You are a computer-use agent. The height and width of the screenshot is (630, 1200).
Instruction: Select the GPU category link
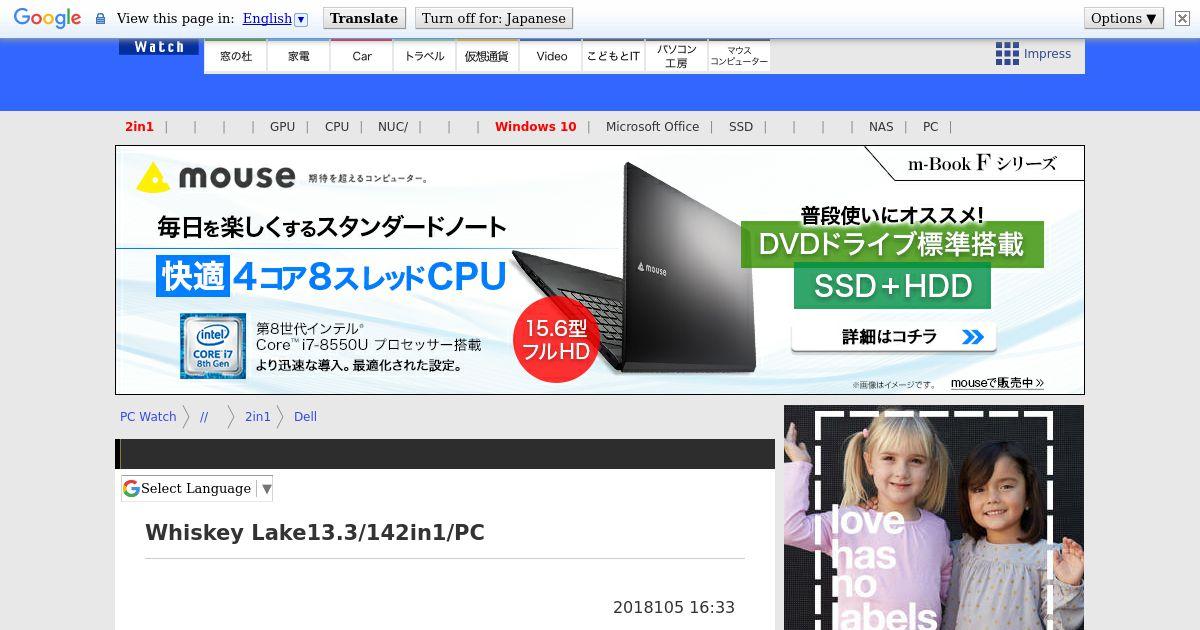pyautogui.click(x=282, y=127)
